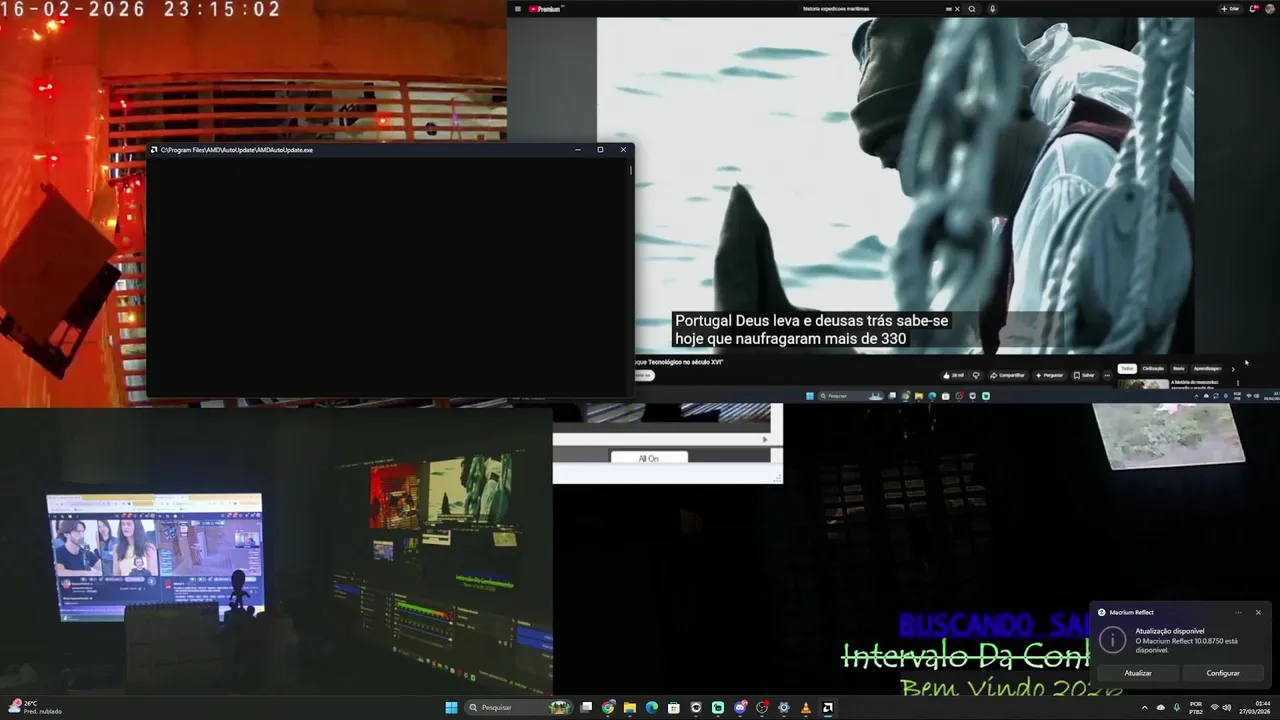Screen dimensions: 1280x720
Task: Open more actions (three dots) under the video
Action: coord(1107,375)
